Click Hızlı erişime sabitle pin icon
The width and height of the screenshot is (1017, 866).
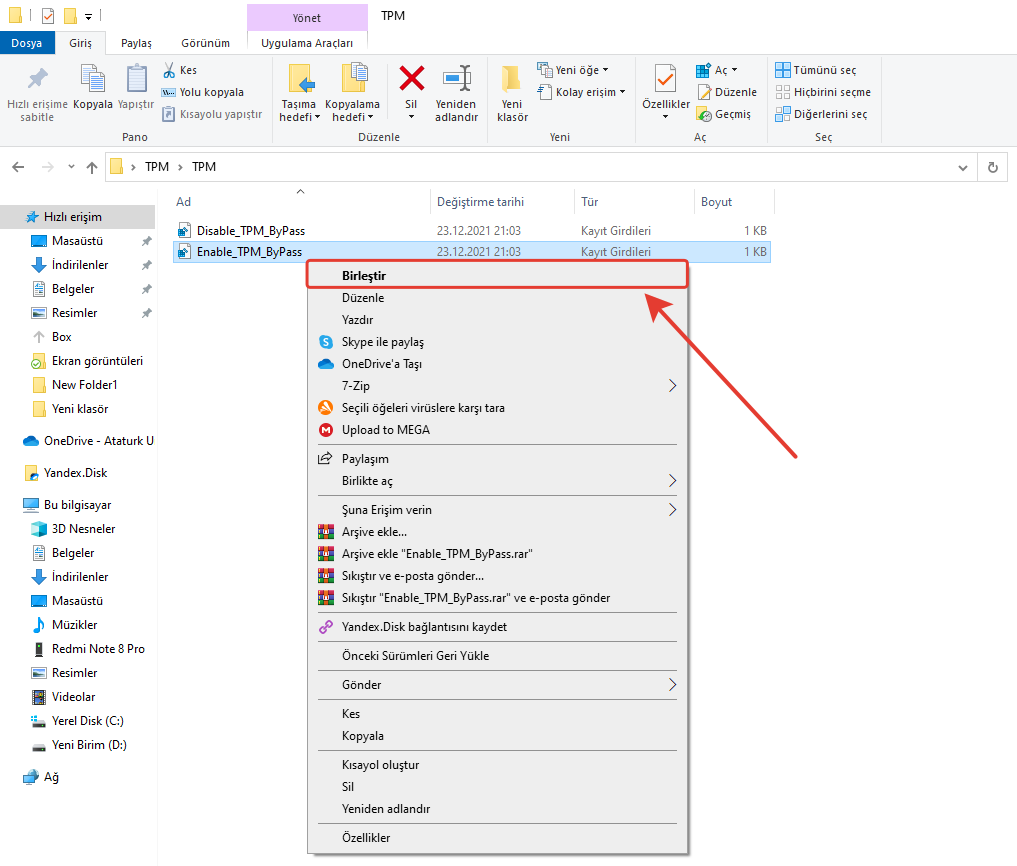tap(37, 80)
